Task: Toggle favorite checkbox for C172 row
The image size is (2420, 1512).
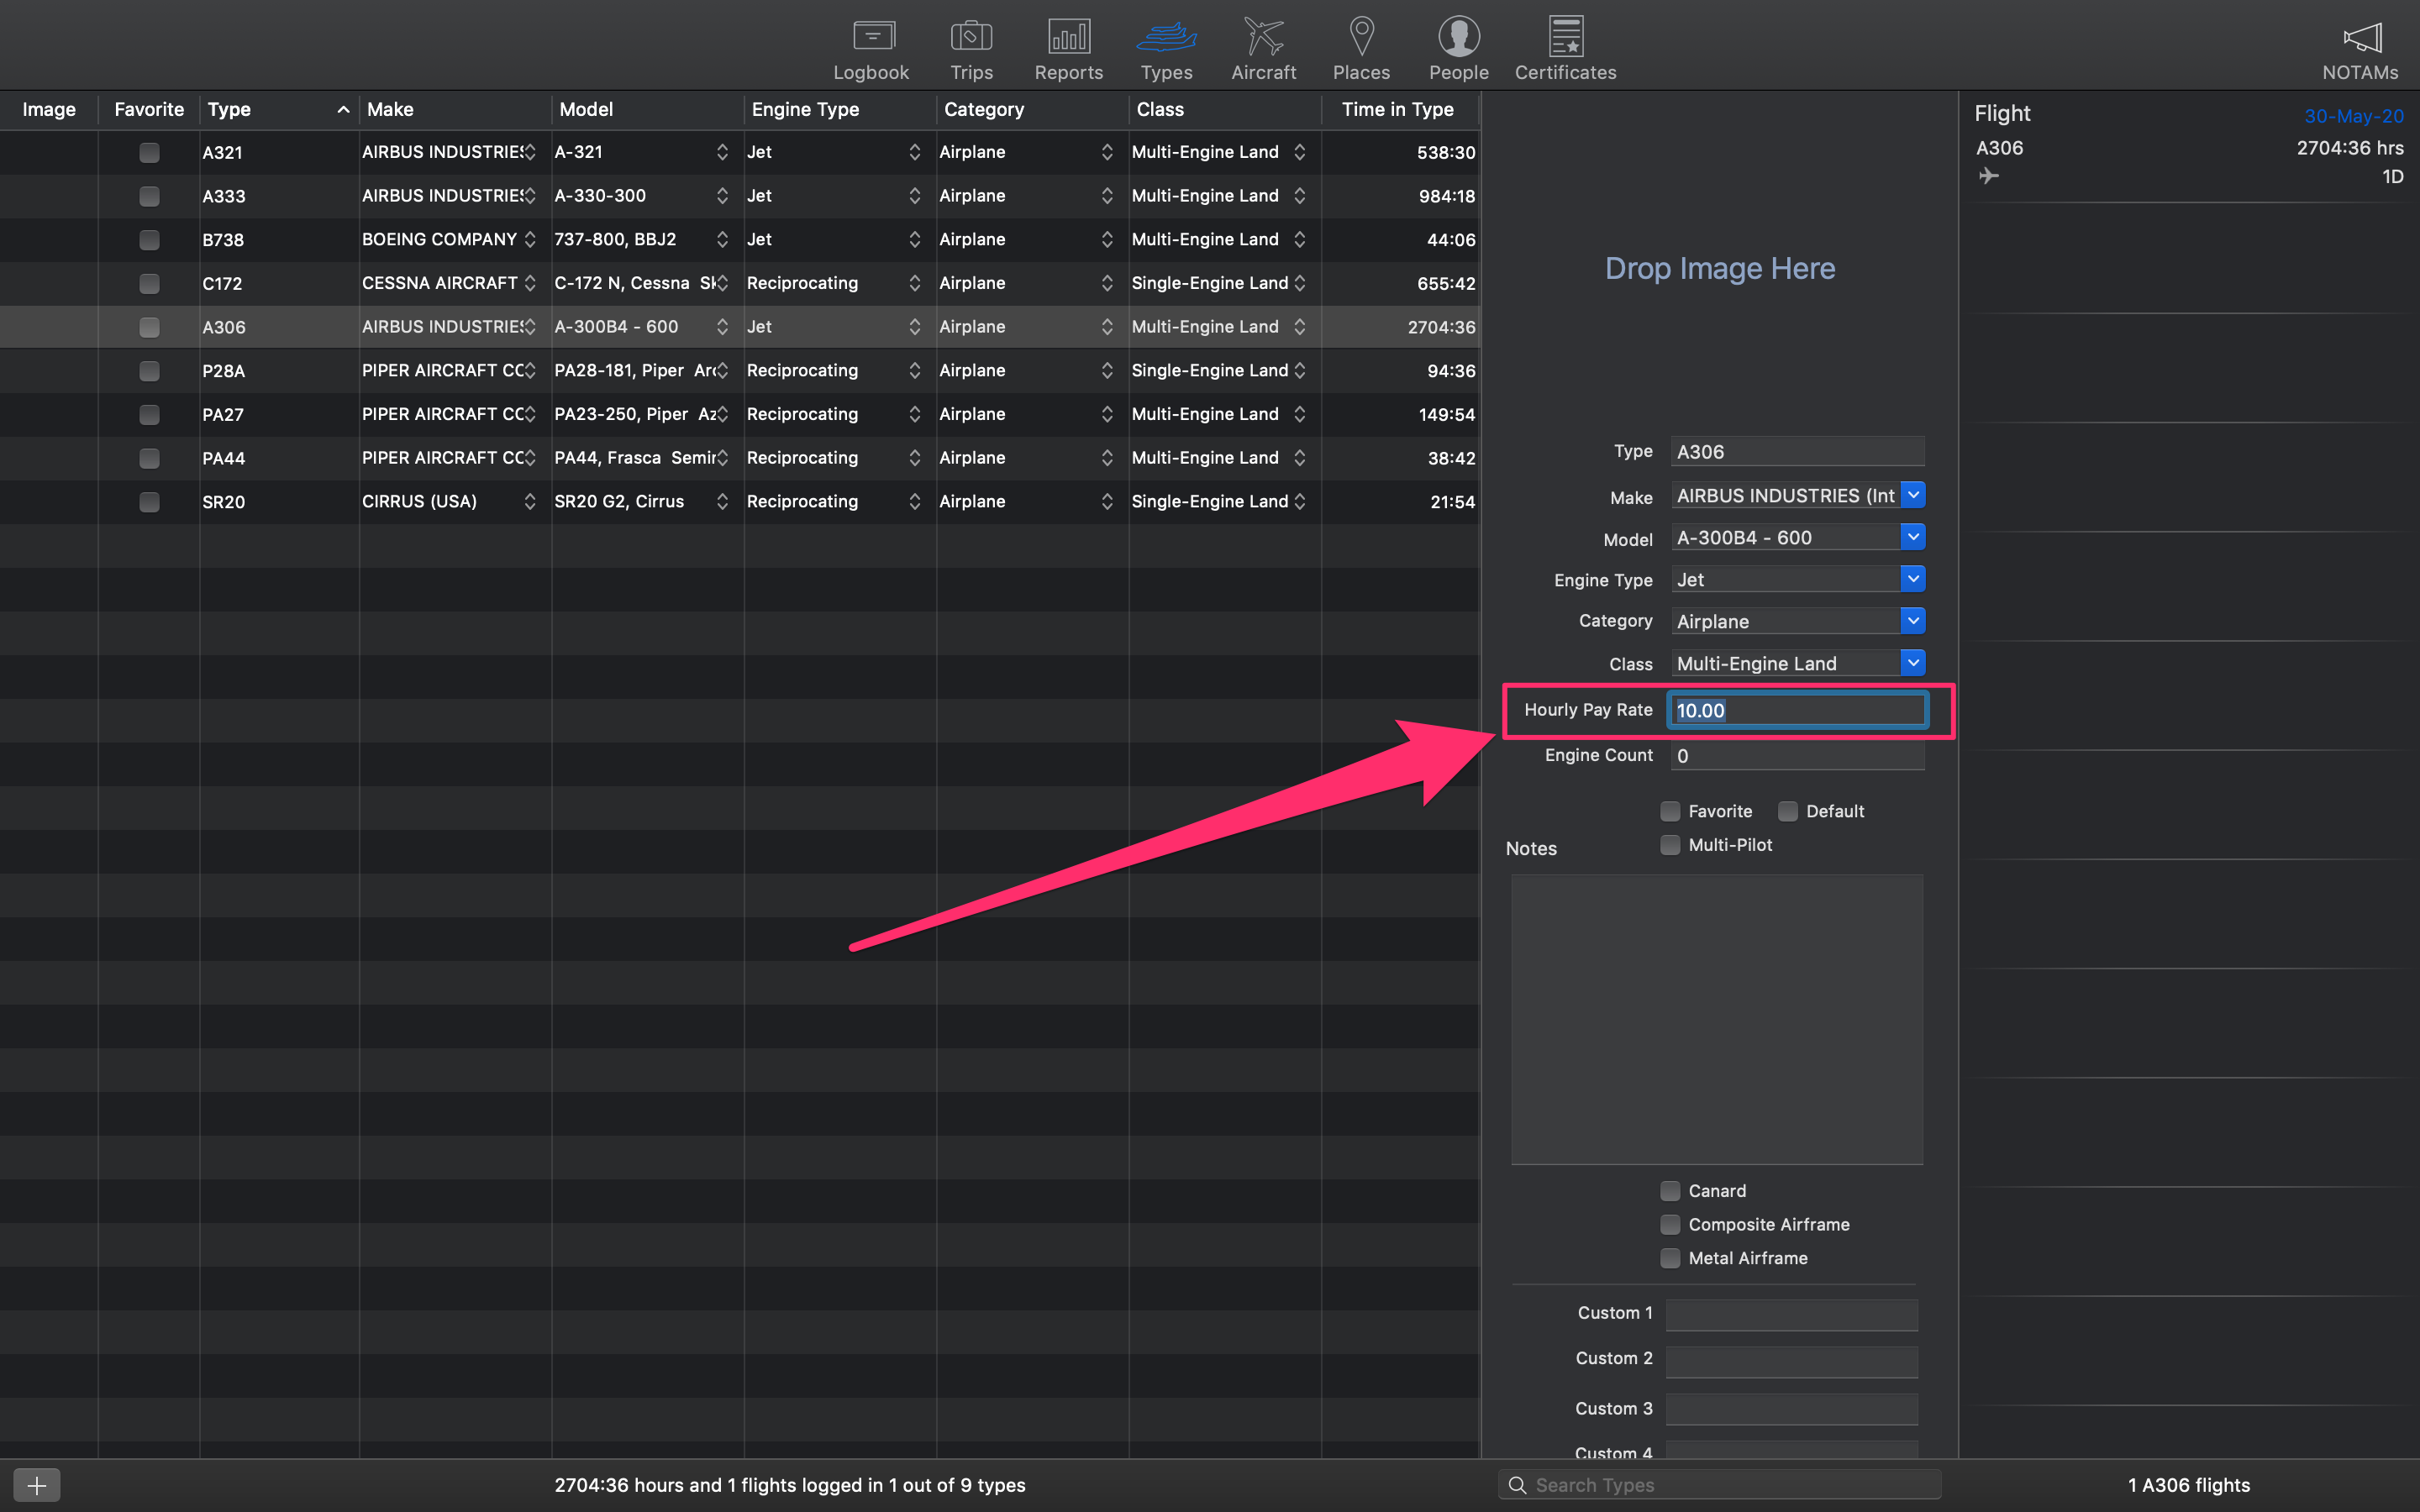Action: pyautogui.click(x=149, y=283)
